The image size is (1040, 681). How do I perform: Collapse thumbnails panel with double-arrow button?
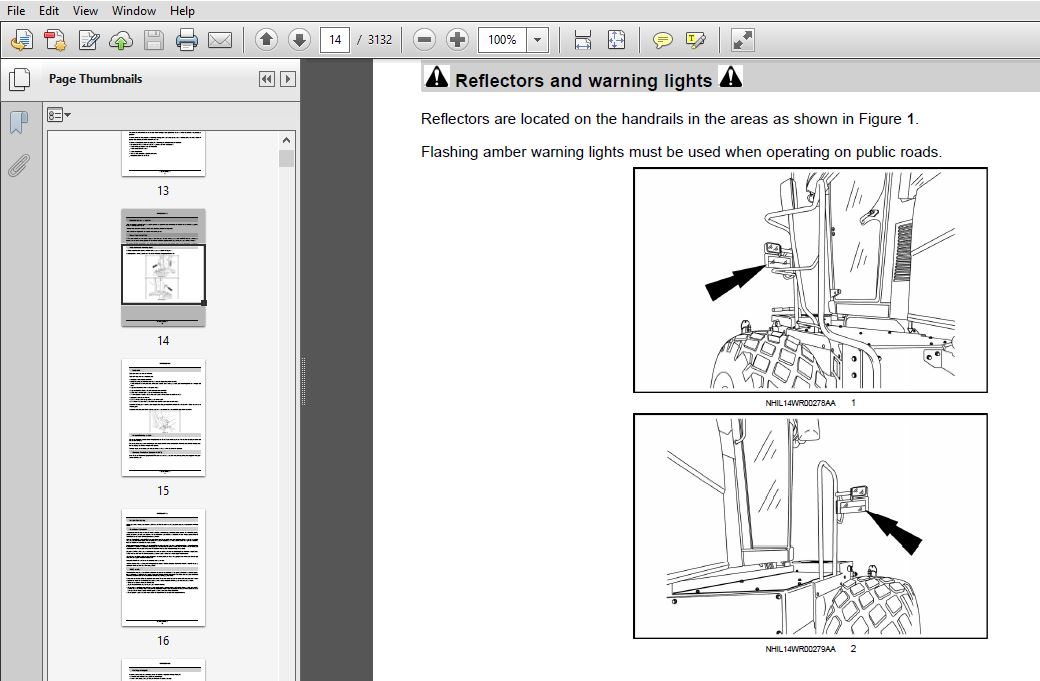pos(267,79)
